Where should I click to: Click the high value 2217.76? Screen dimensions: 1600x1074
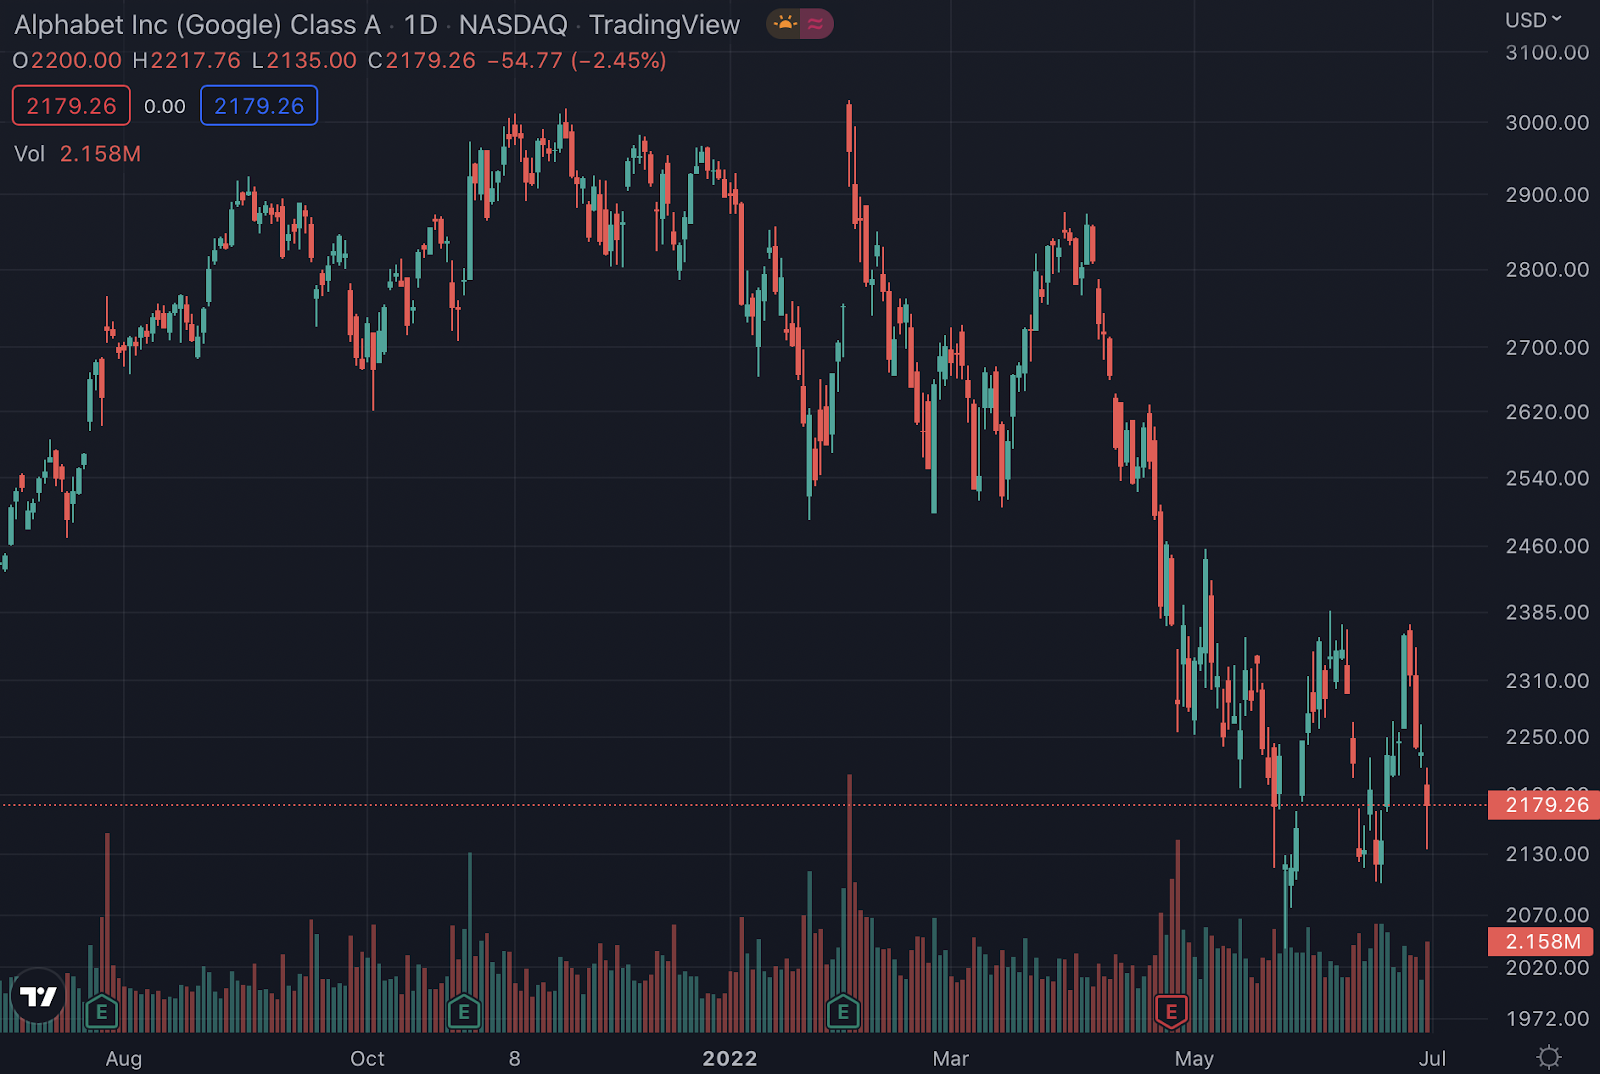pos(195,61)
